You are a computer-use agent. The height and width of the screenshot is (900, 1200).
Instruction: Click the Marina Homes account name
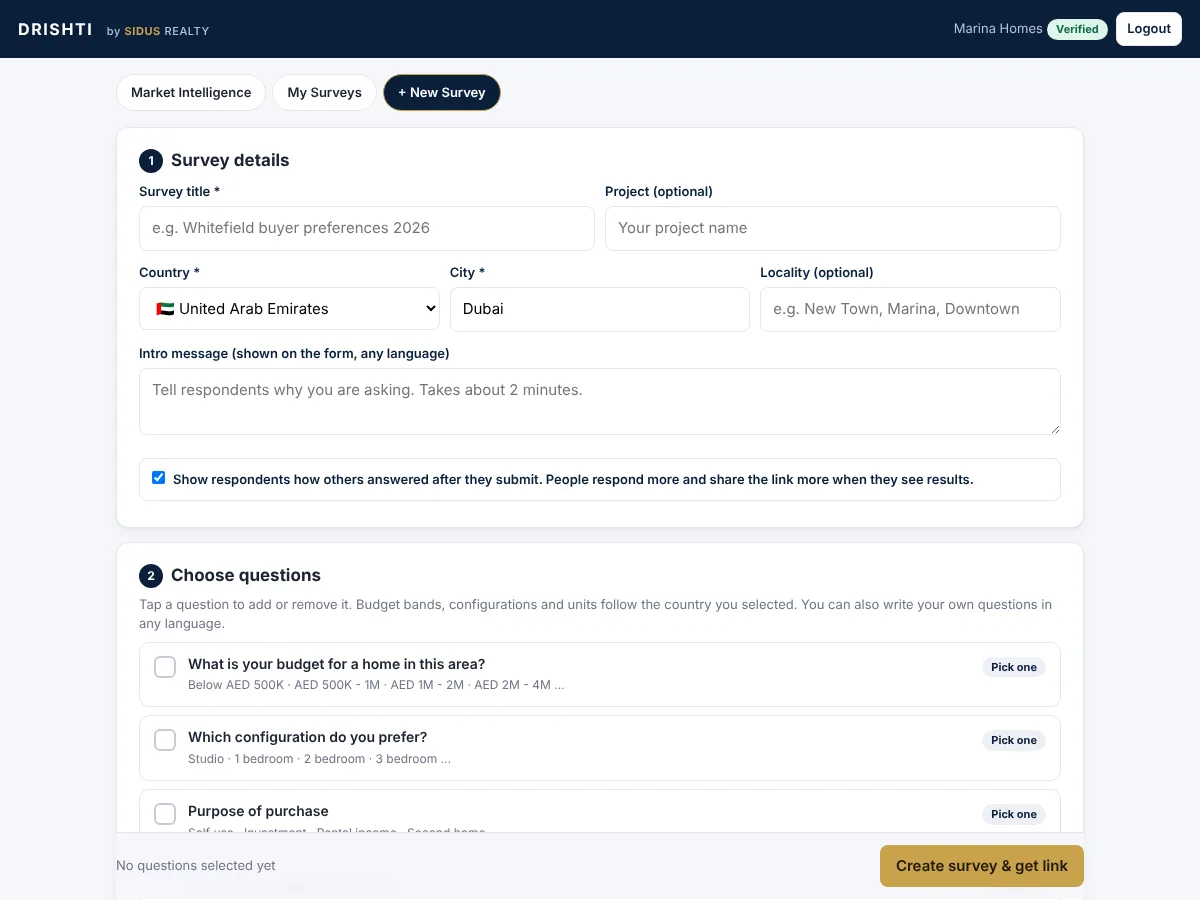pyautogui.click(x=998, y=29)
